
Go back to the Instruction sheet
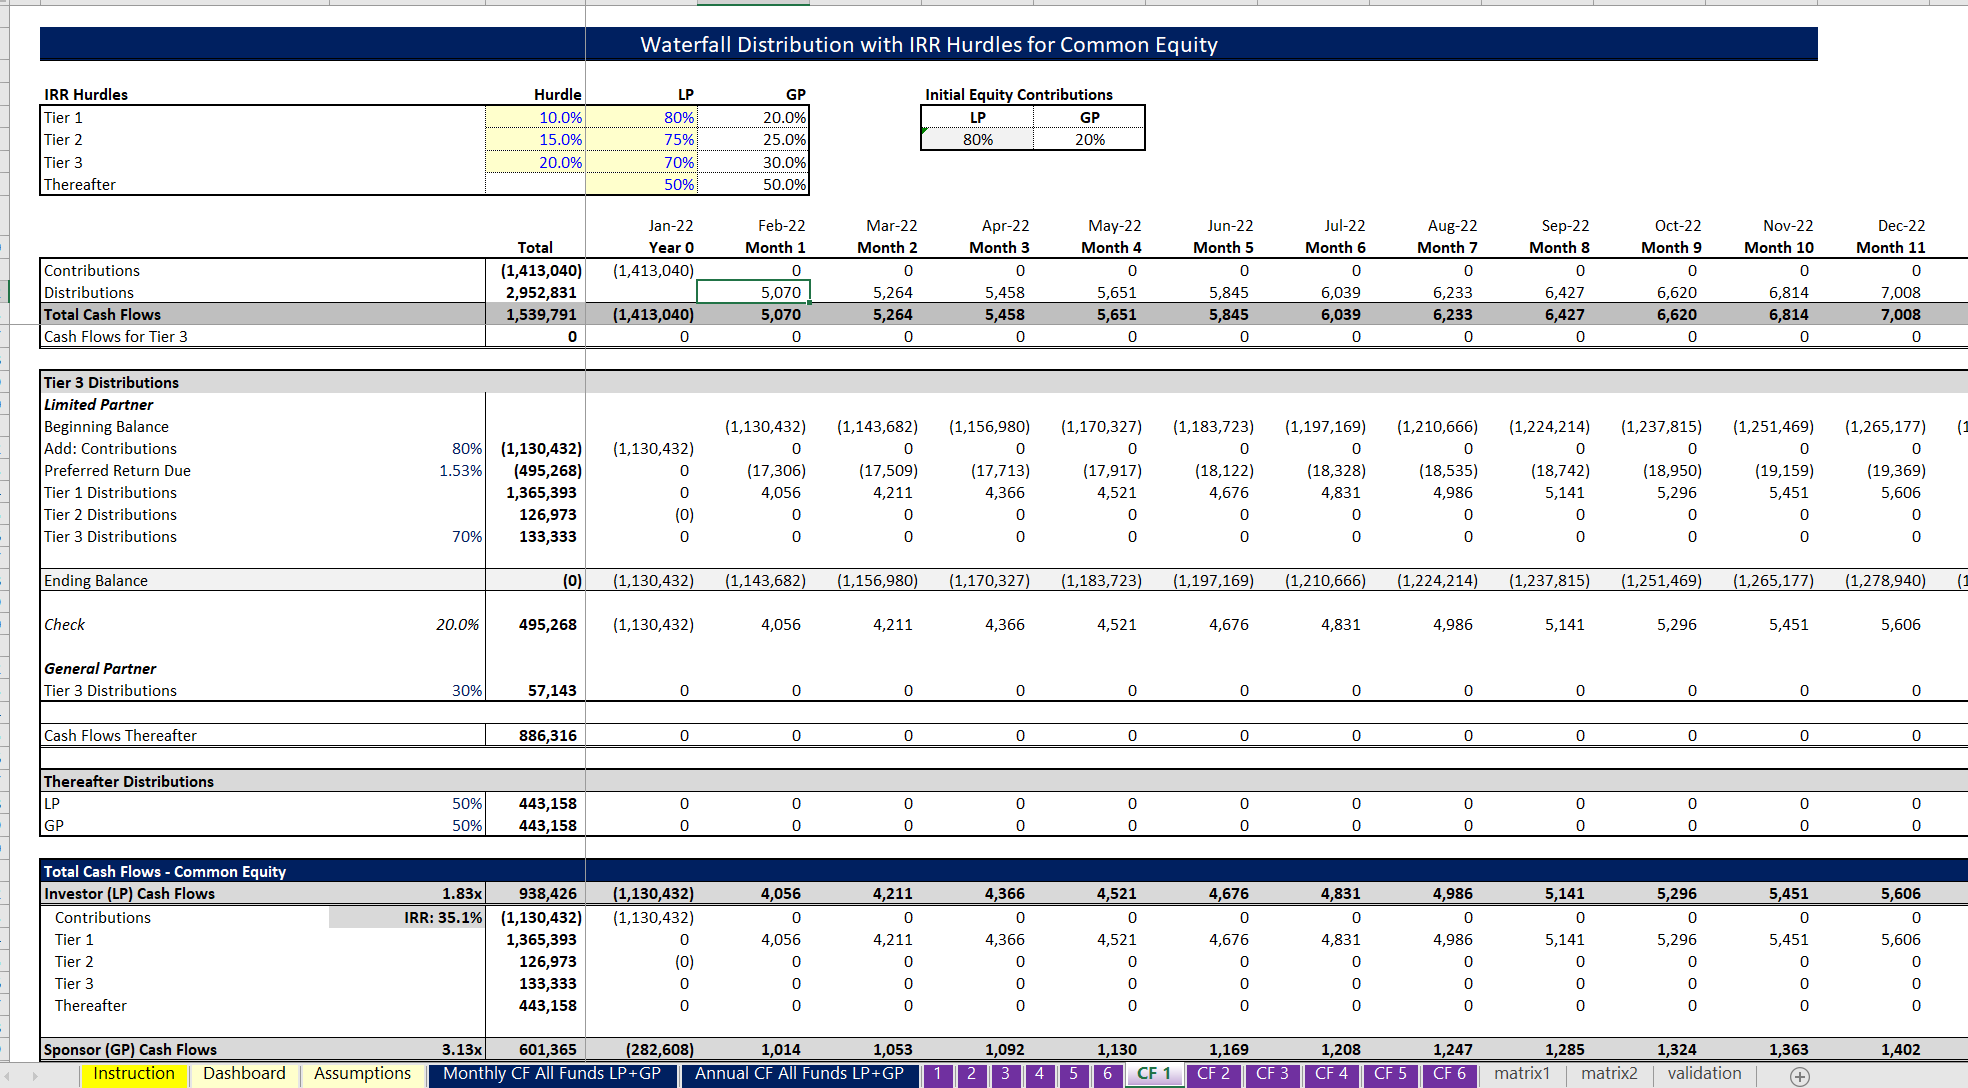click(x=133, y=1074)
